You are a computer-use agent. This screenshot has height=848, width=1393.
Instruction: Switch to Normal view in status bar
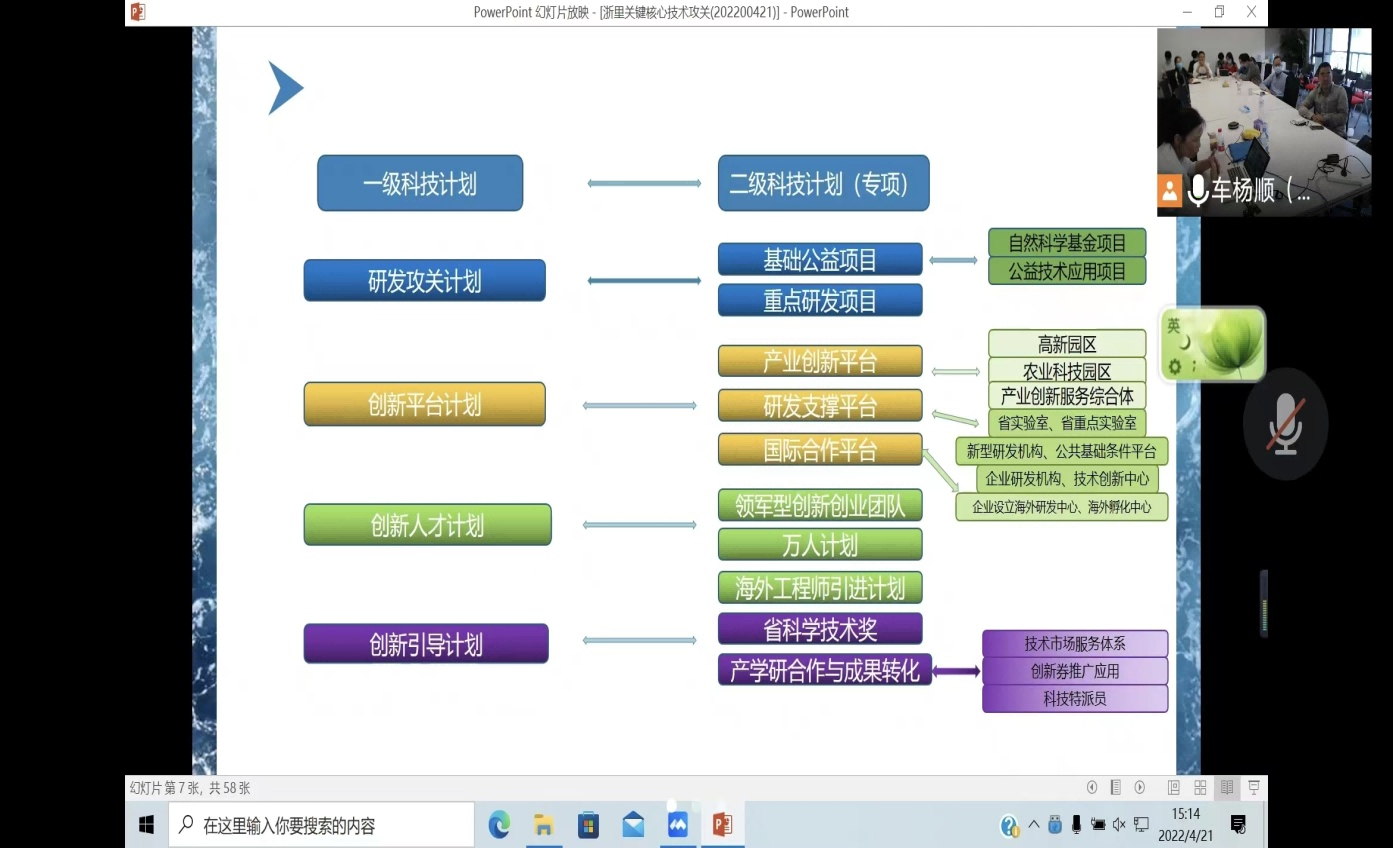tap(1174, 788)
